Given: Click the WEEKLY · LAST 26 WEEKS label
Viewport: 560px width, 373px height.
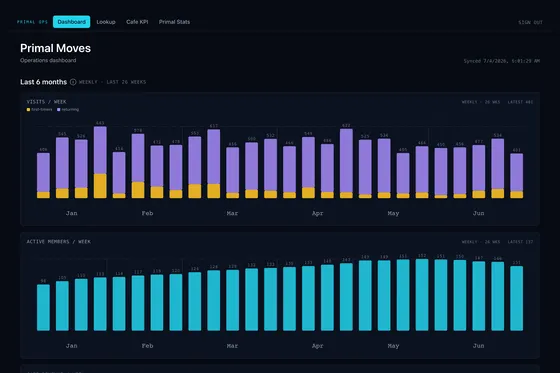Looking at the screenshot, I should [x=112, y=82].
